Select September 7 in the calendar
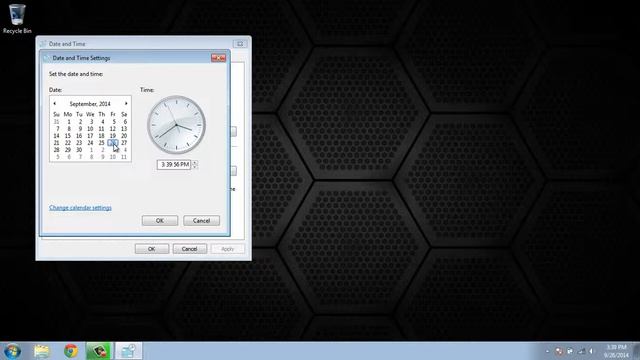This screenshot has width=640, height=360. click(57, 129)
